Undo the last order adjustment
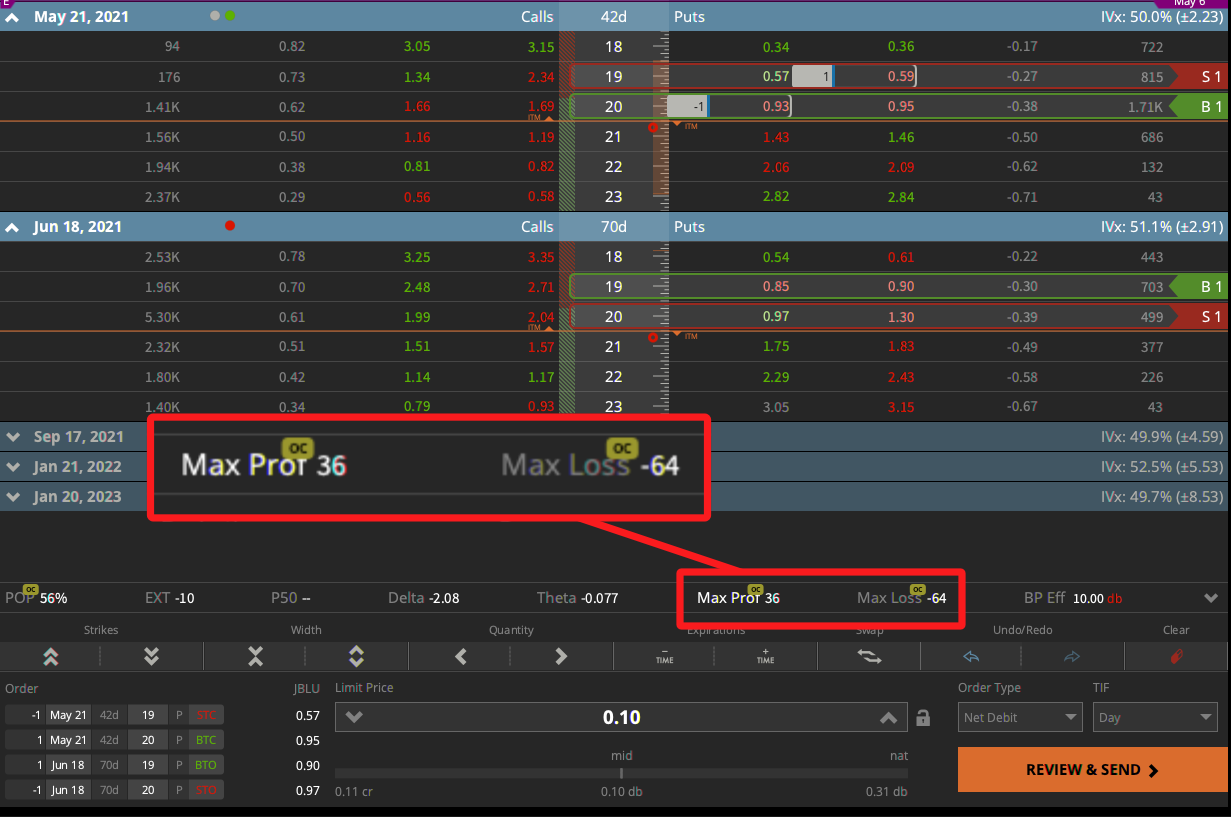Screen dimensions: 1231x817 pyautogui.click(x=969, y=656)
